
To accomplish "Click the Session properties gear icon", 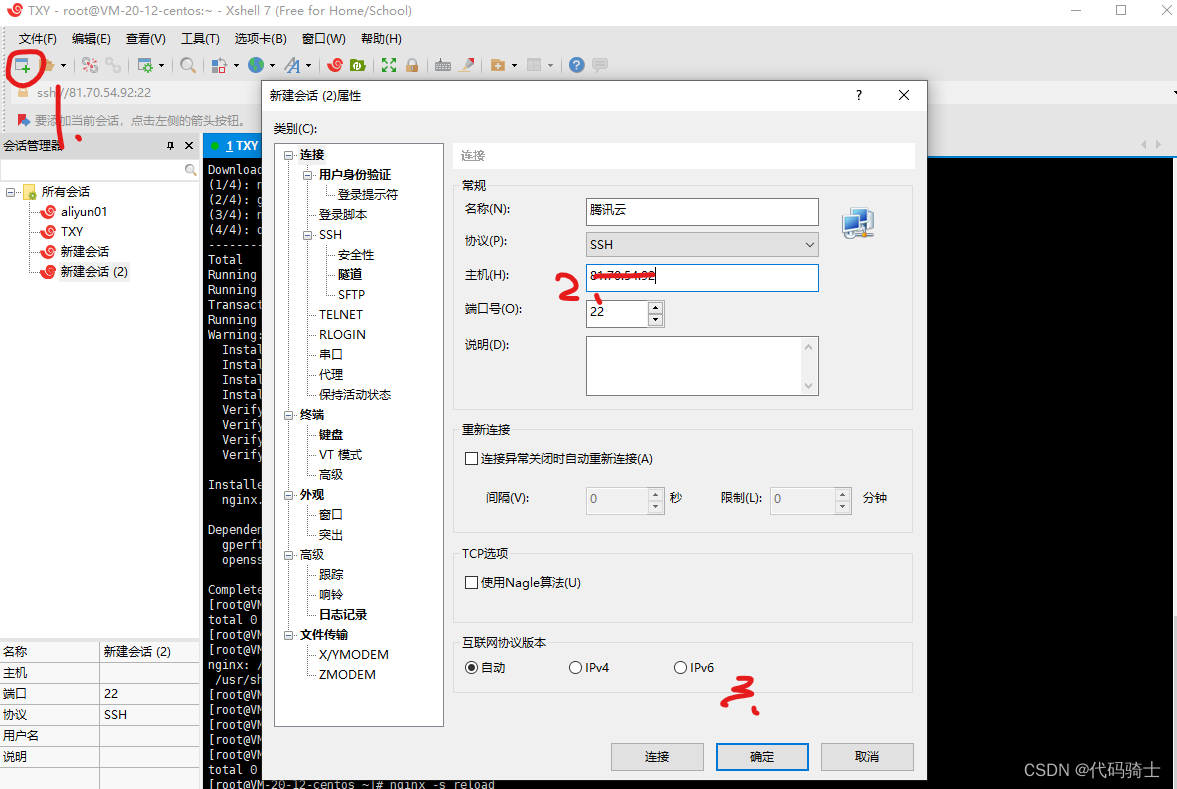I will click(x=145, y=65).
